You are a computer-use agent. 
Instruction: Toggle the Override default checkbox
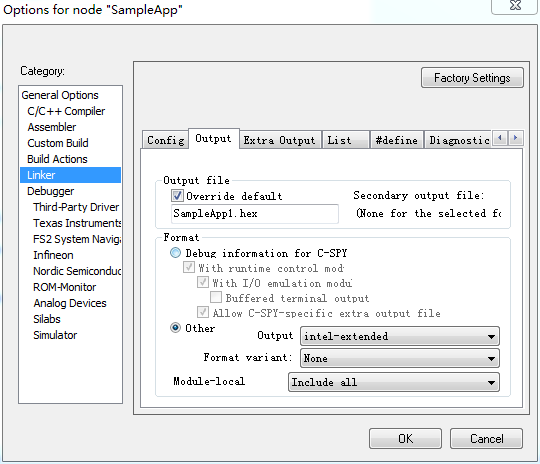177,196
